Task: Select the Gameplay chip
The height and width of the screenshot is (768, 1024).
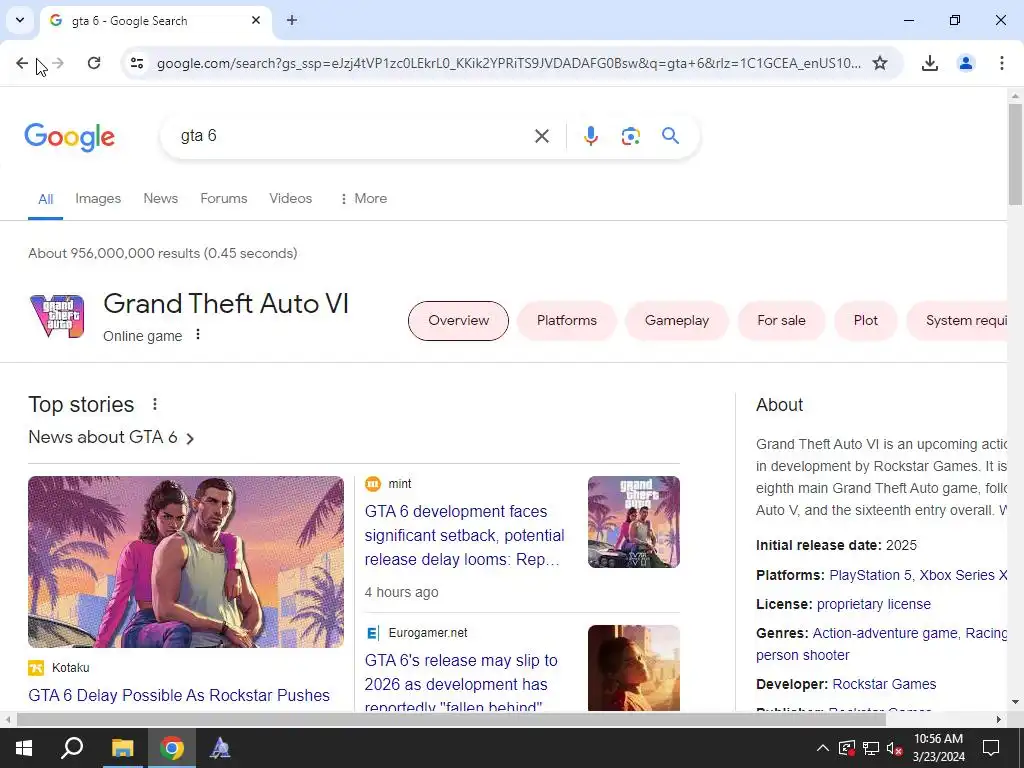Action: (x=677, y=321)
